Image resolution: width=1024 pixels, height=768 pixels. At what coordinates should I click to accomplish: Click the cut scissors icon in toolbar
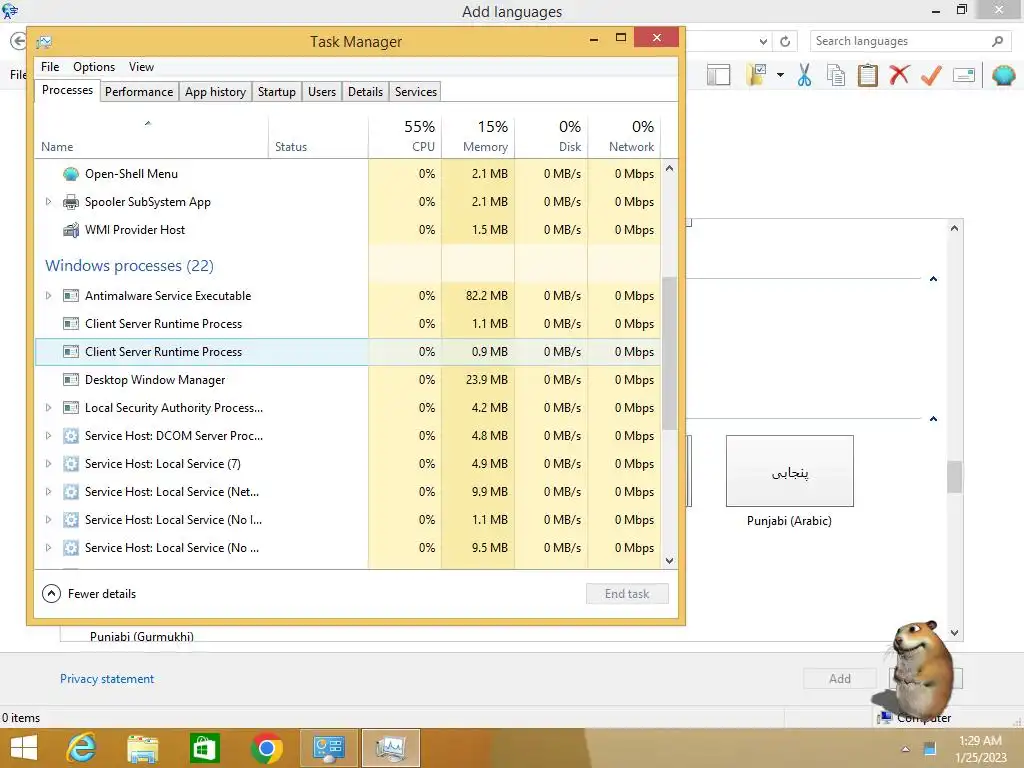click(804, 75)
